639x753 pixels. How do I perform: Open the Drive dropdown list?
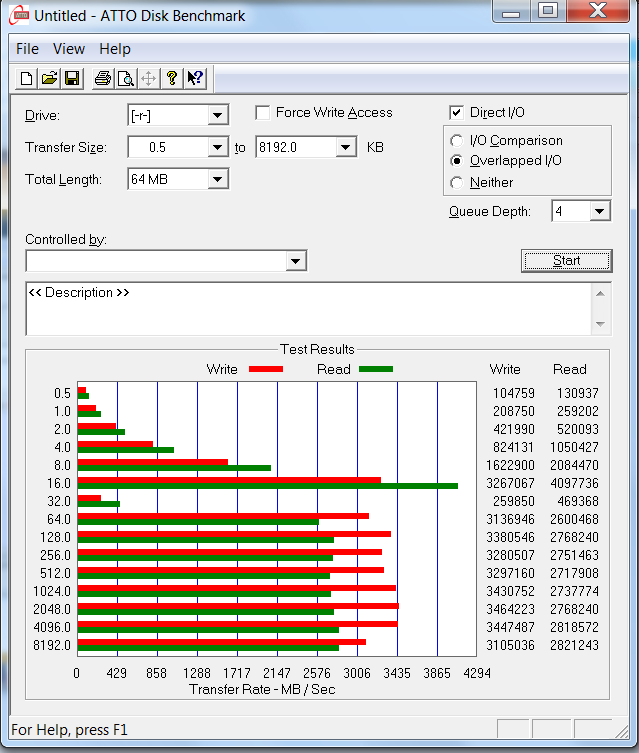click(217, 115)
